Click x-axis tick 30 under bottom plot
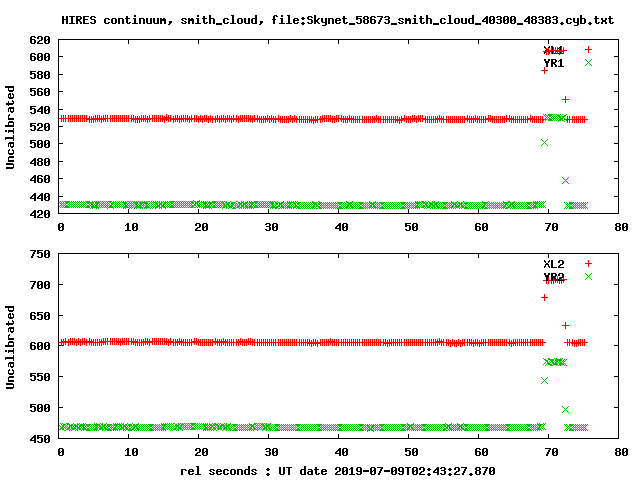This screenshot has width=640, height=480. [271, 452]
